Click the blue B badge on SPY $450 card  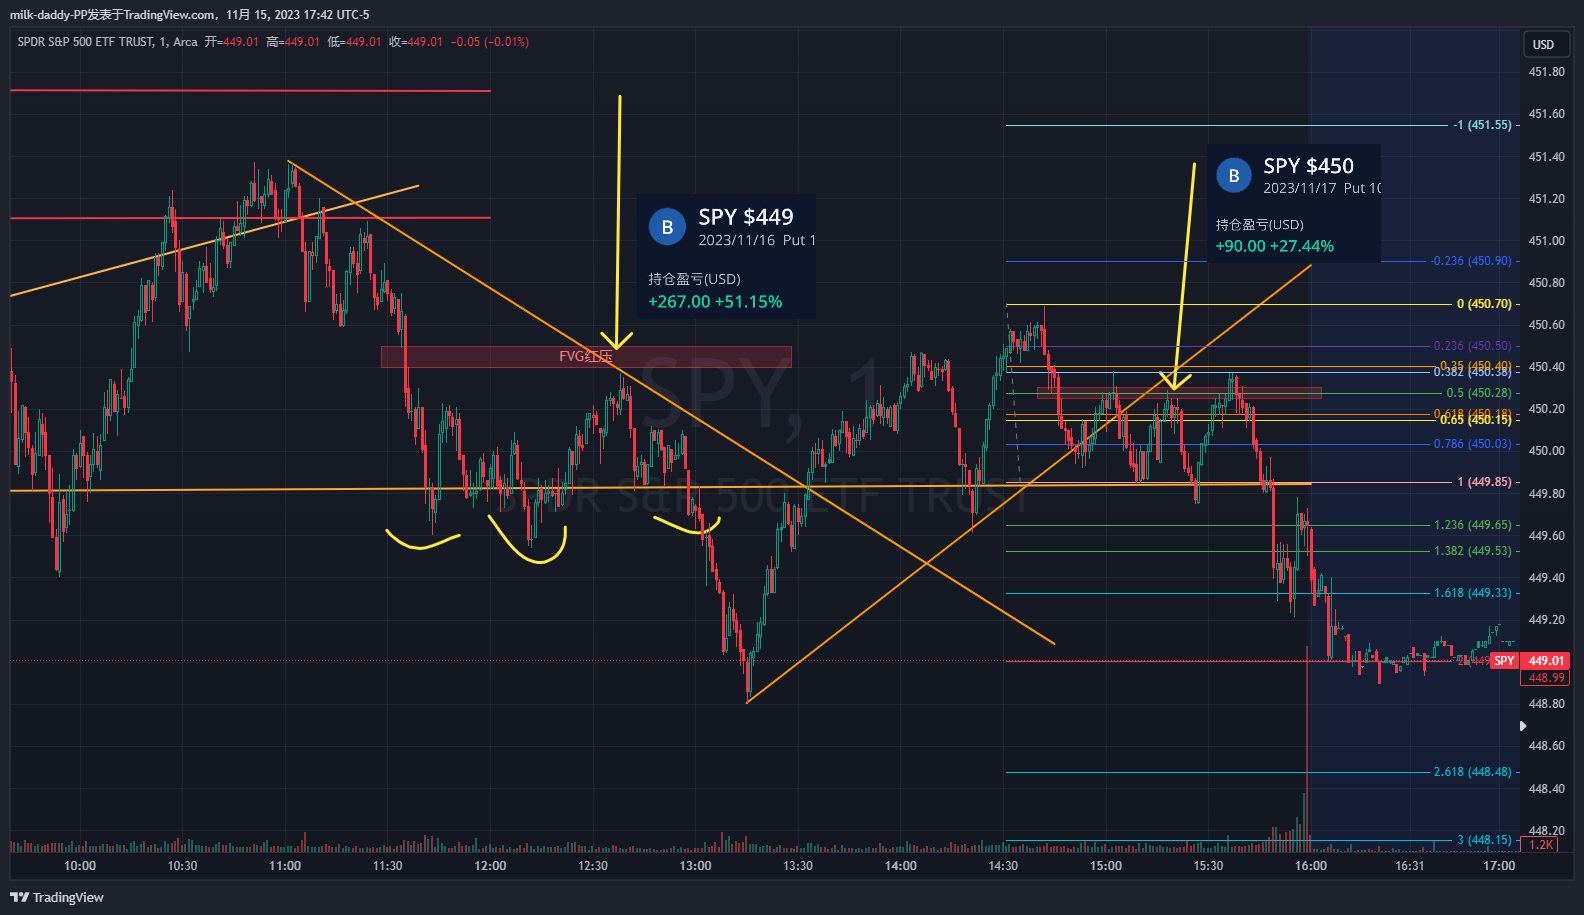(x=1233, y=176)
